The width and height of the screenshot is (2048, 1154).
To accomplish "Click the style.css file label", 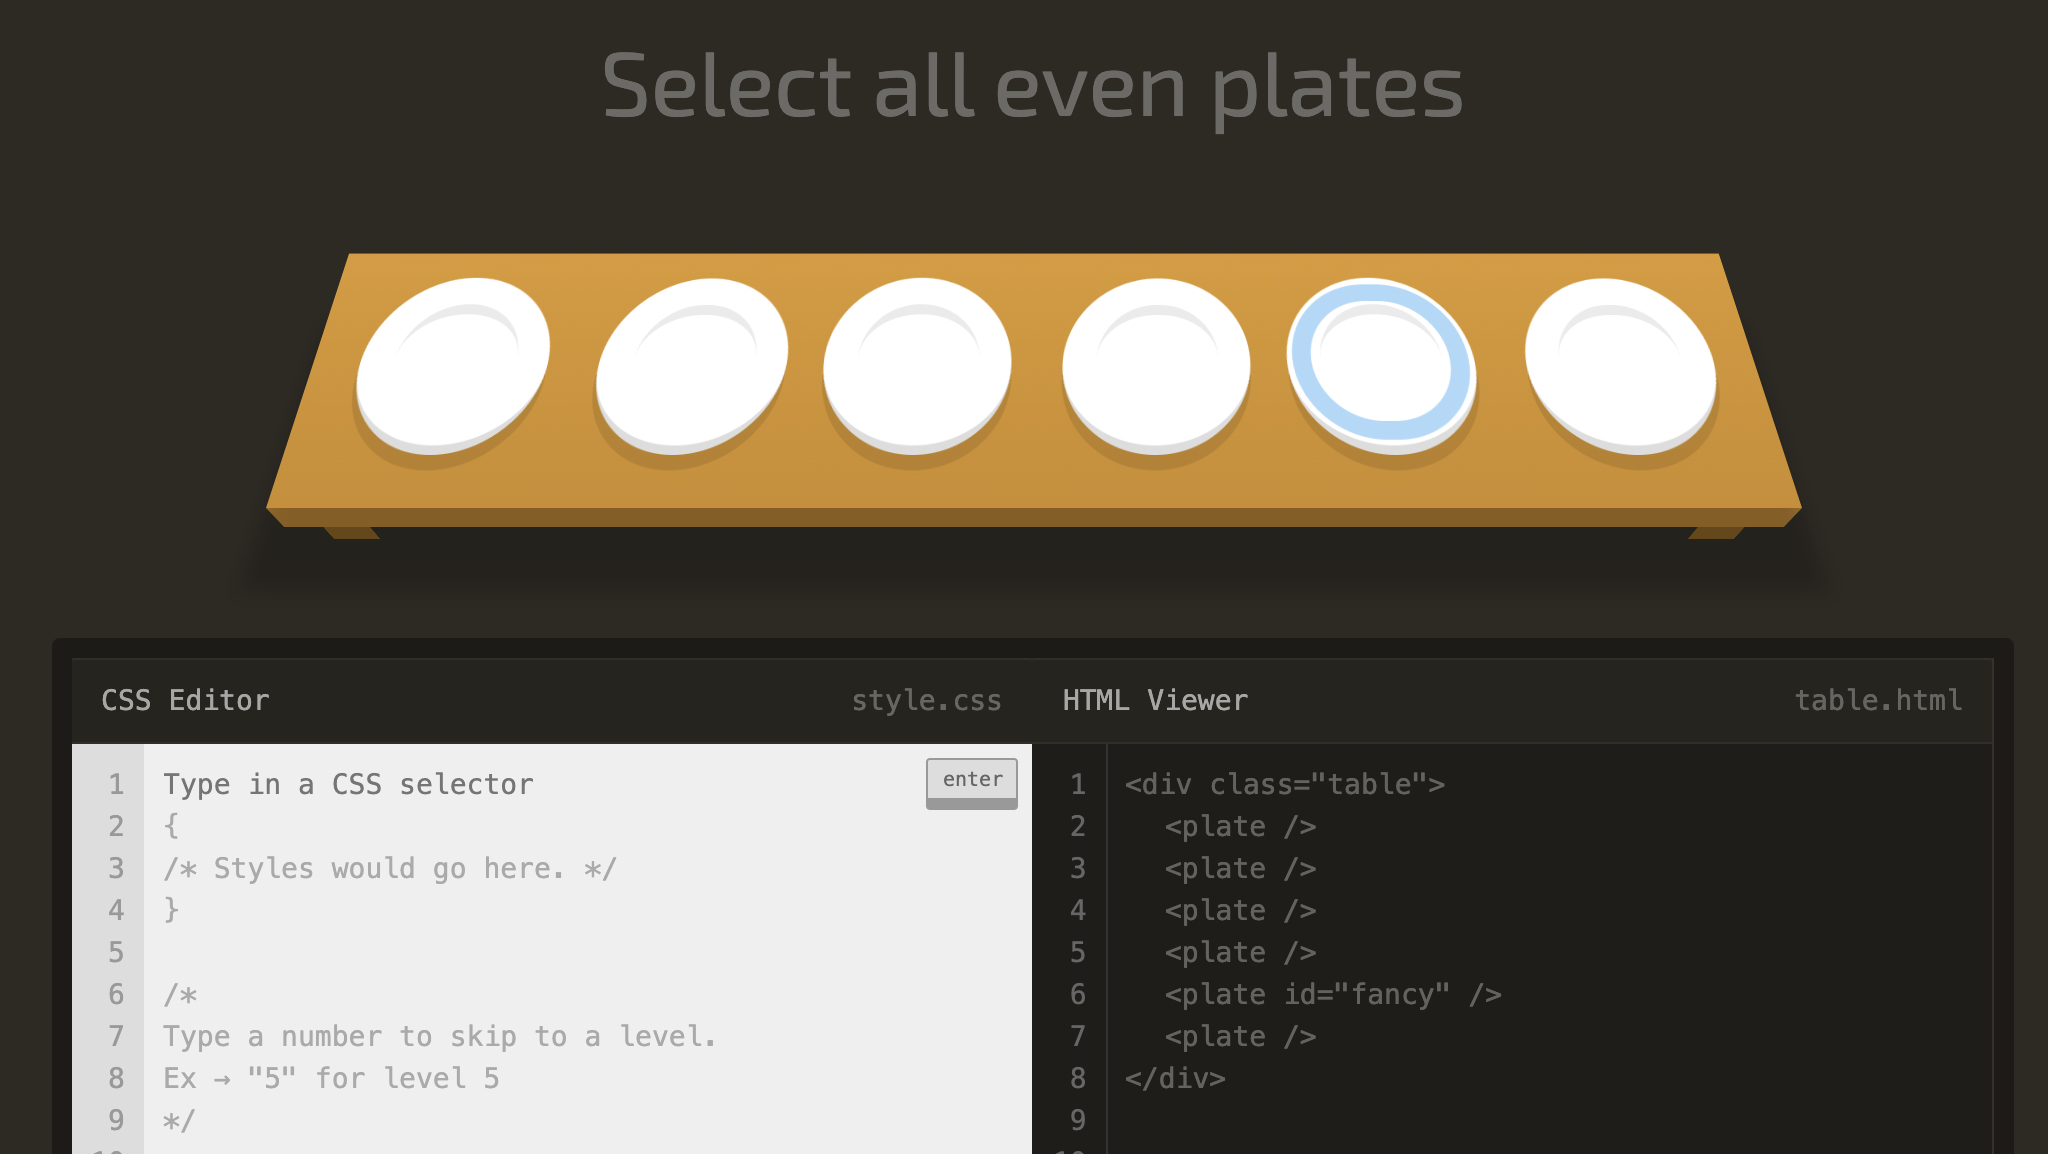I will pos(926,700).
